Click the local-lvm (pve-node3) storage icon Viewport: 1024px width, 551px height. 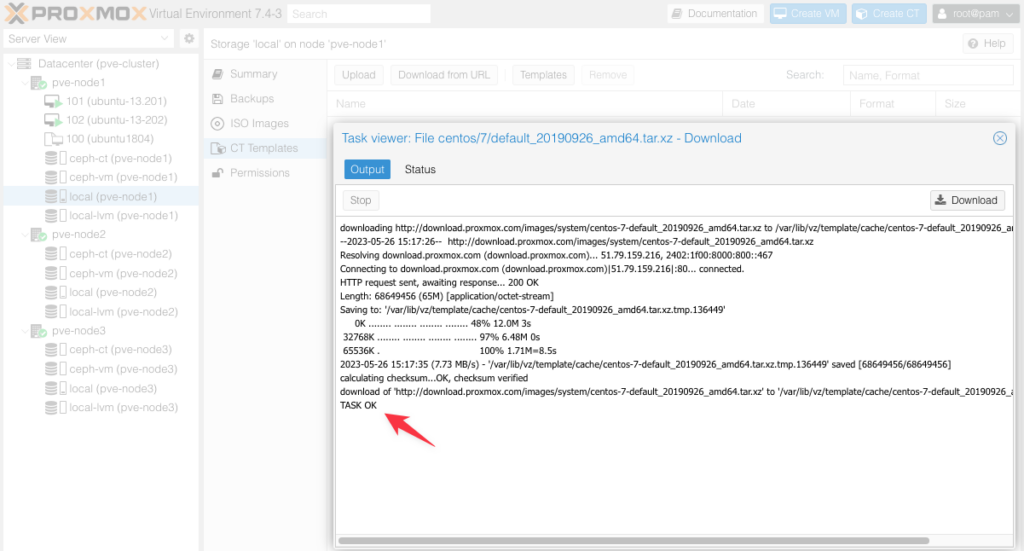click(x=56, y=408)
